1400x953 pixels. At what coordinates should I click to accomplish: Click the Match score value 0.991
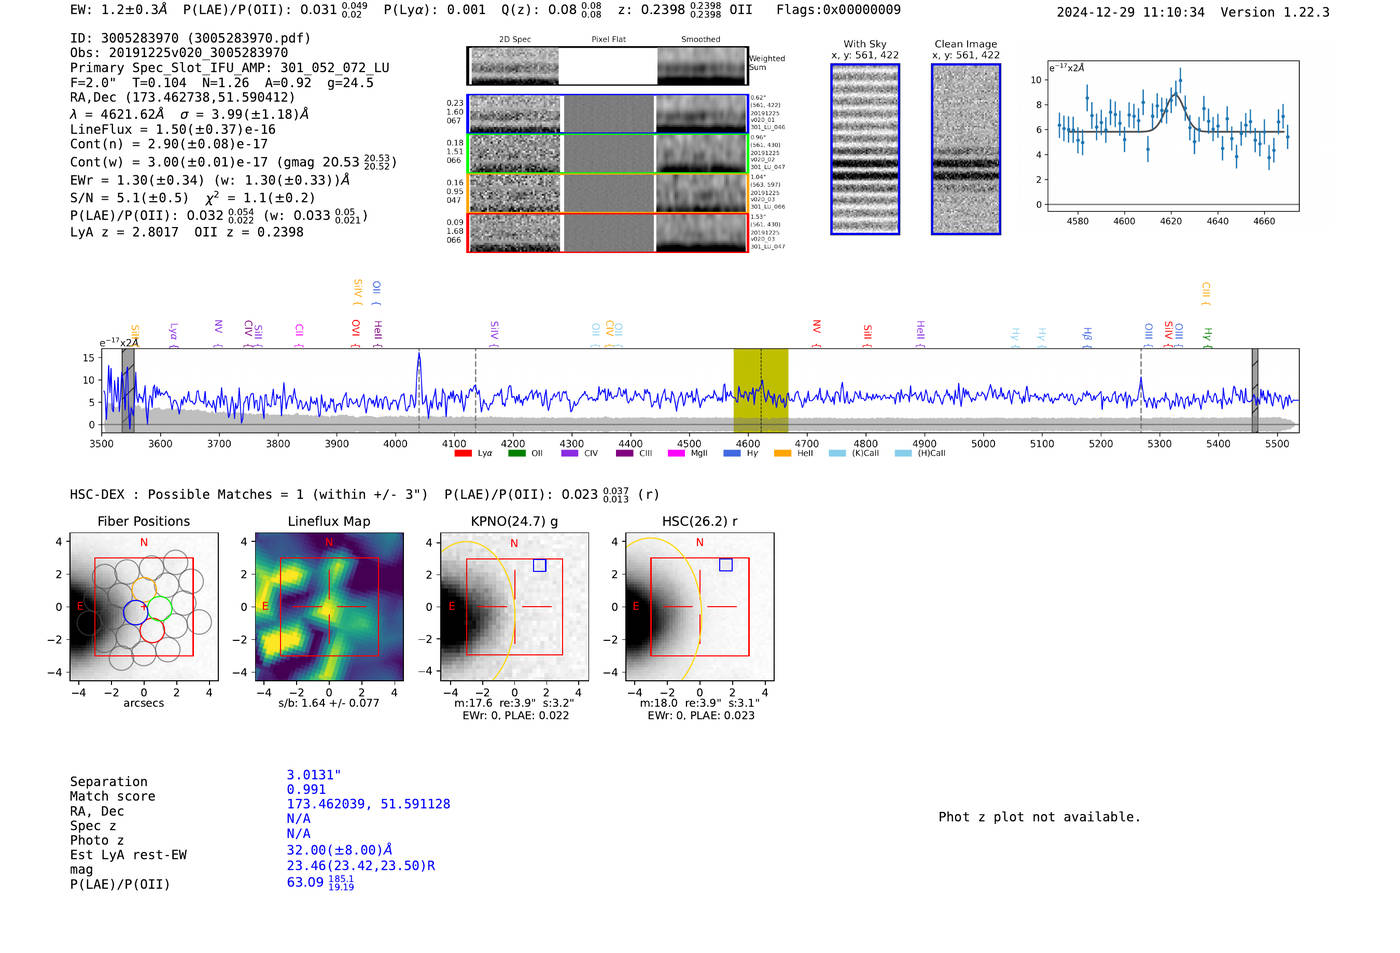306,789
